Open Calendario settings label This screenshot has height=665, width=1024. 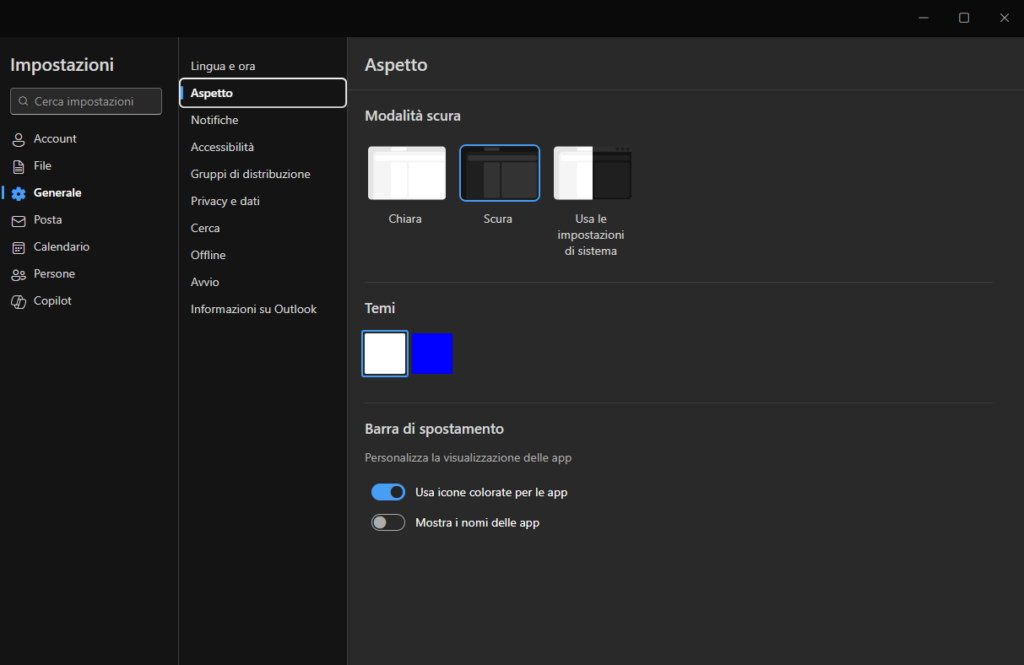click(61, 246)
